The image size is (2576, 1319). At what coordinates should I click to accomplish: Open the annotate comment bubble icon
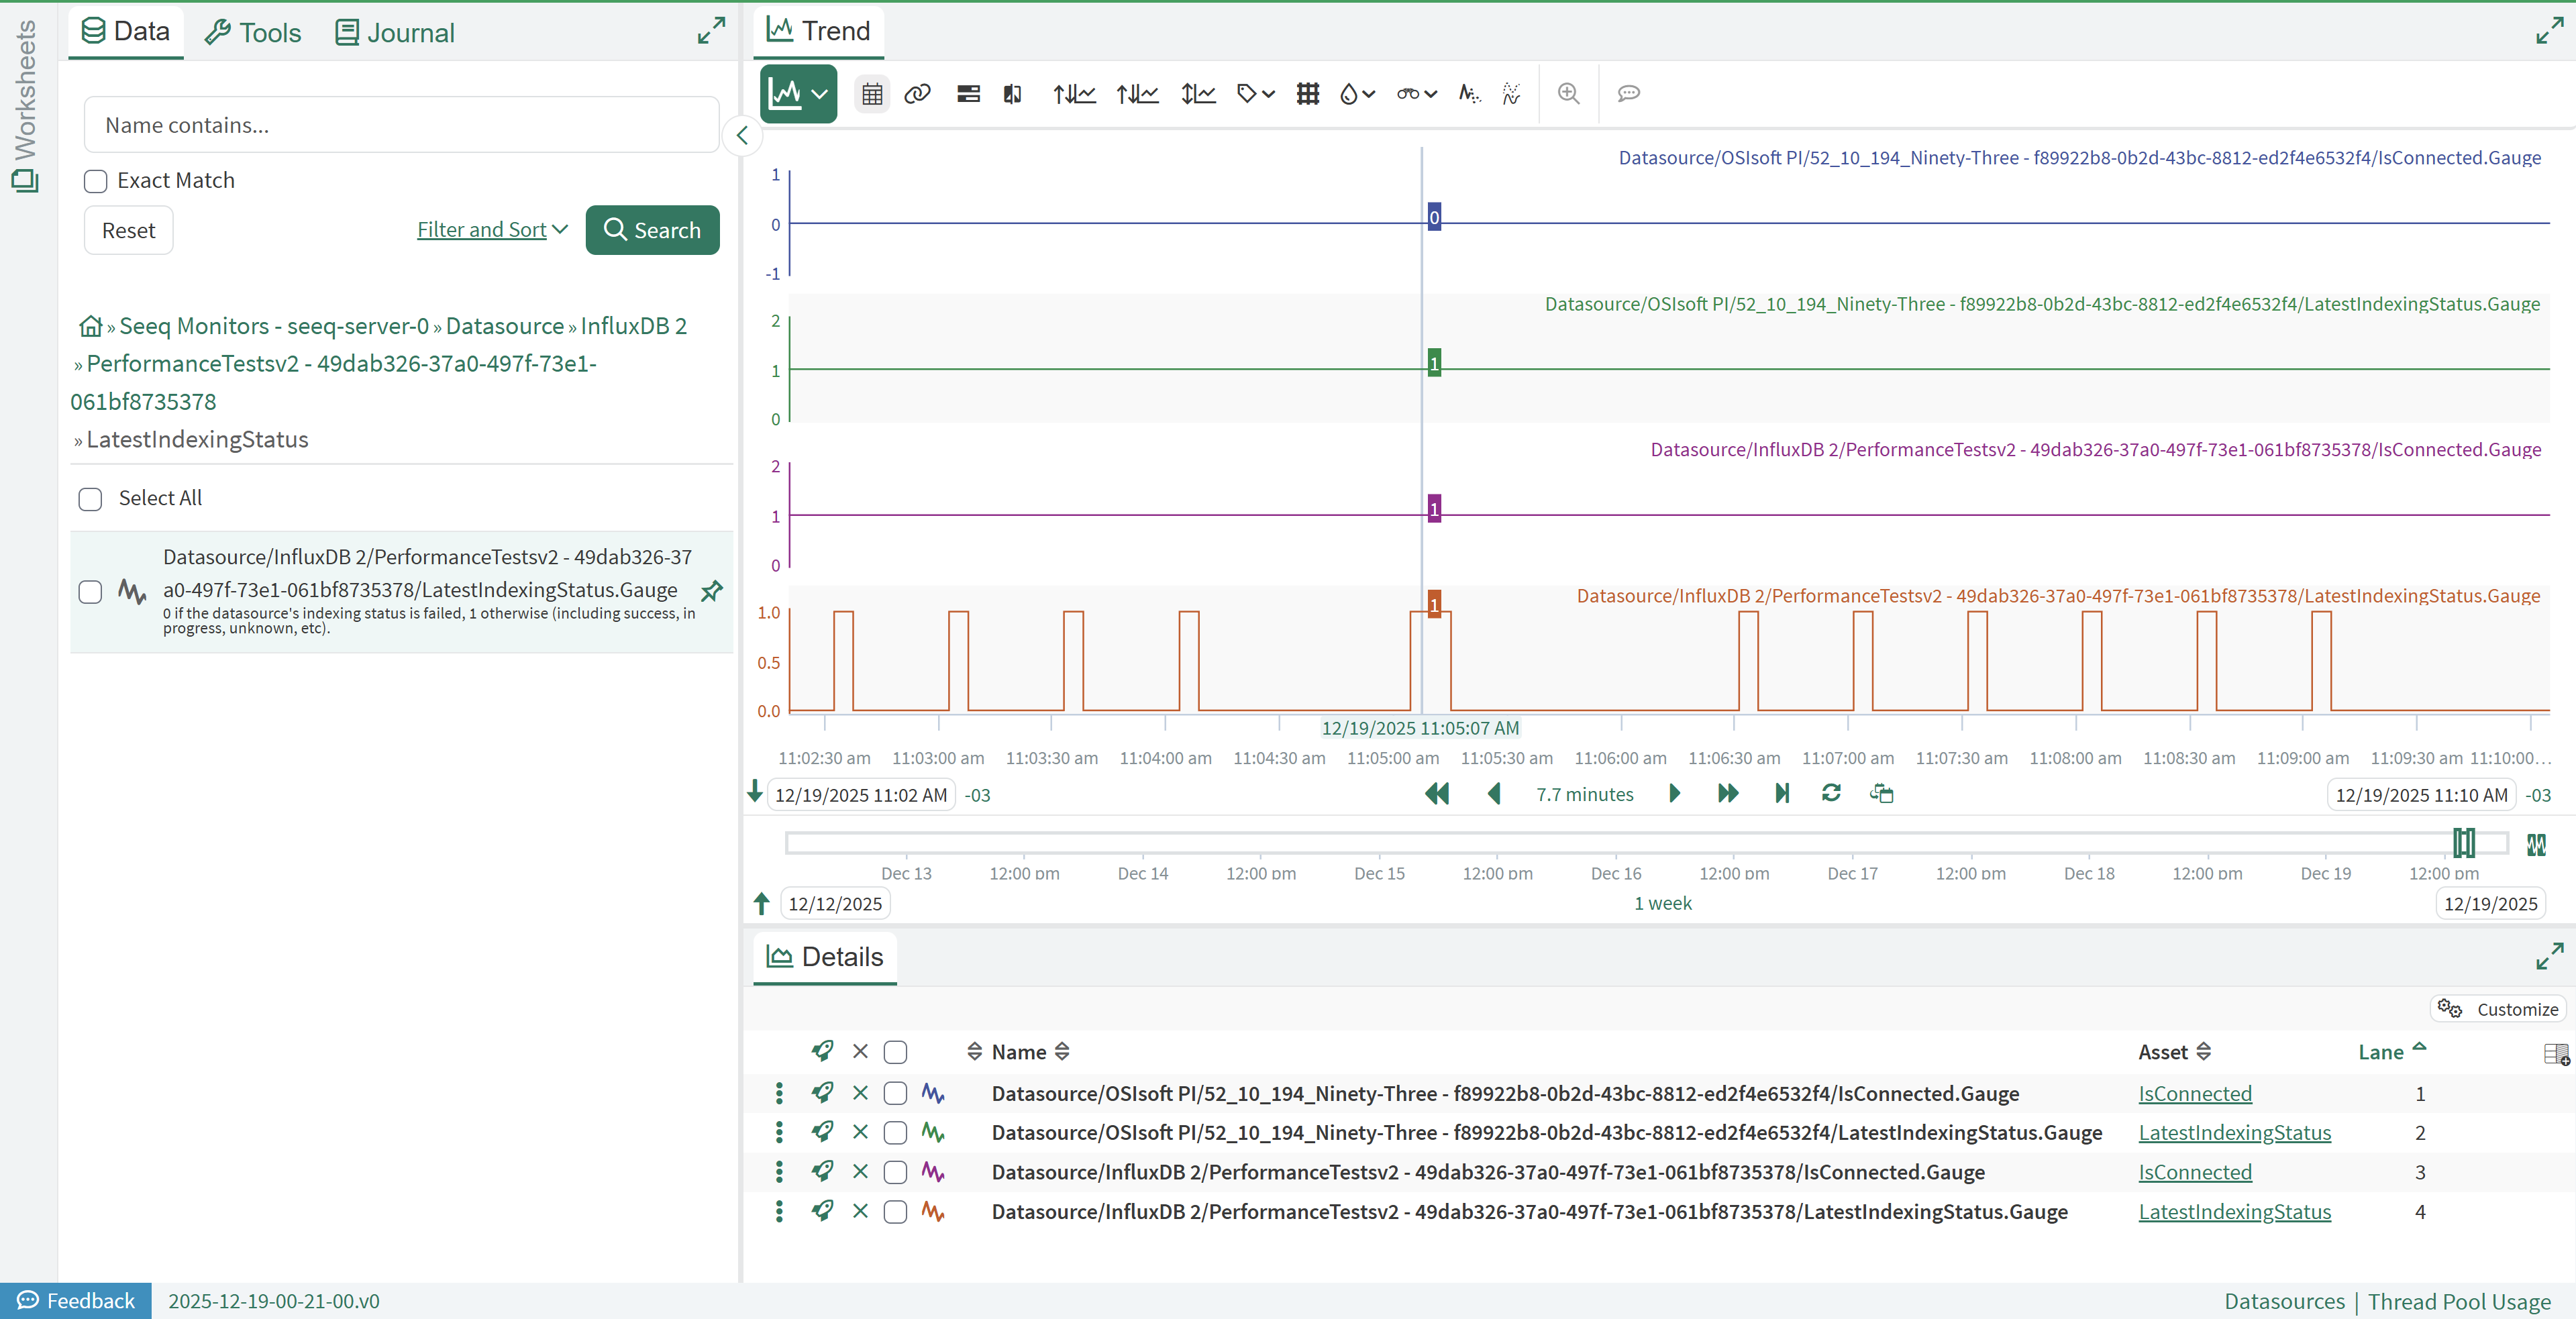(x=1628, y=94)
